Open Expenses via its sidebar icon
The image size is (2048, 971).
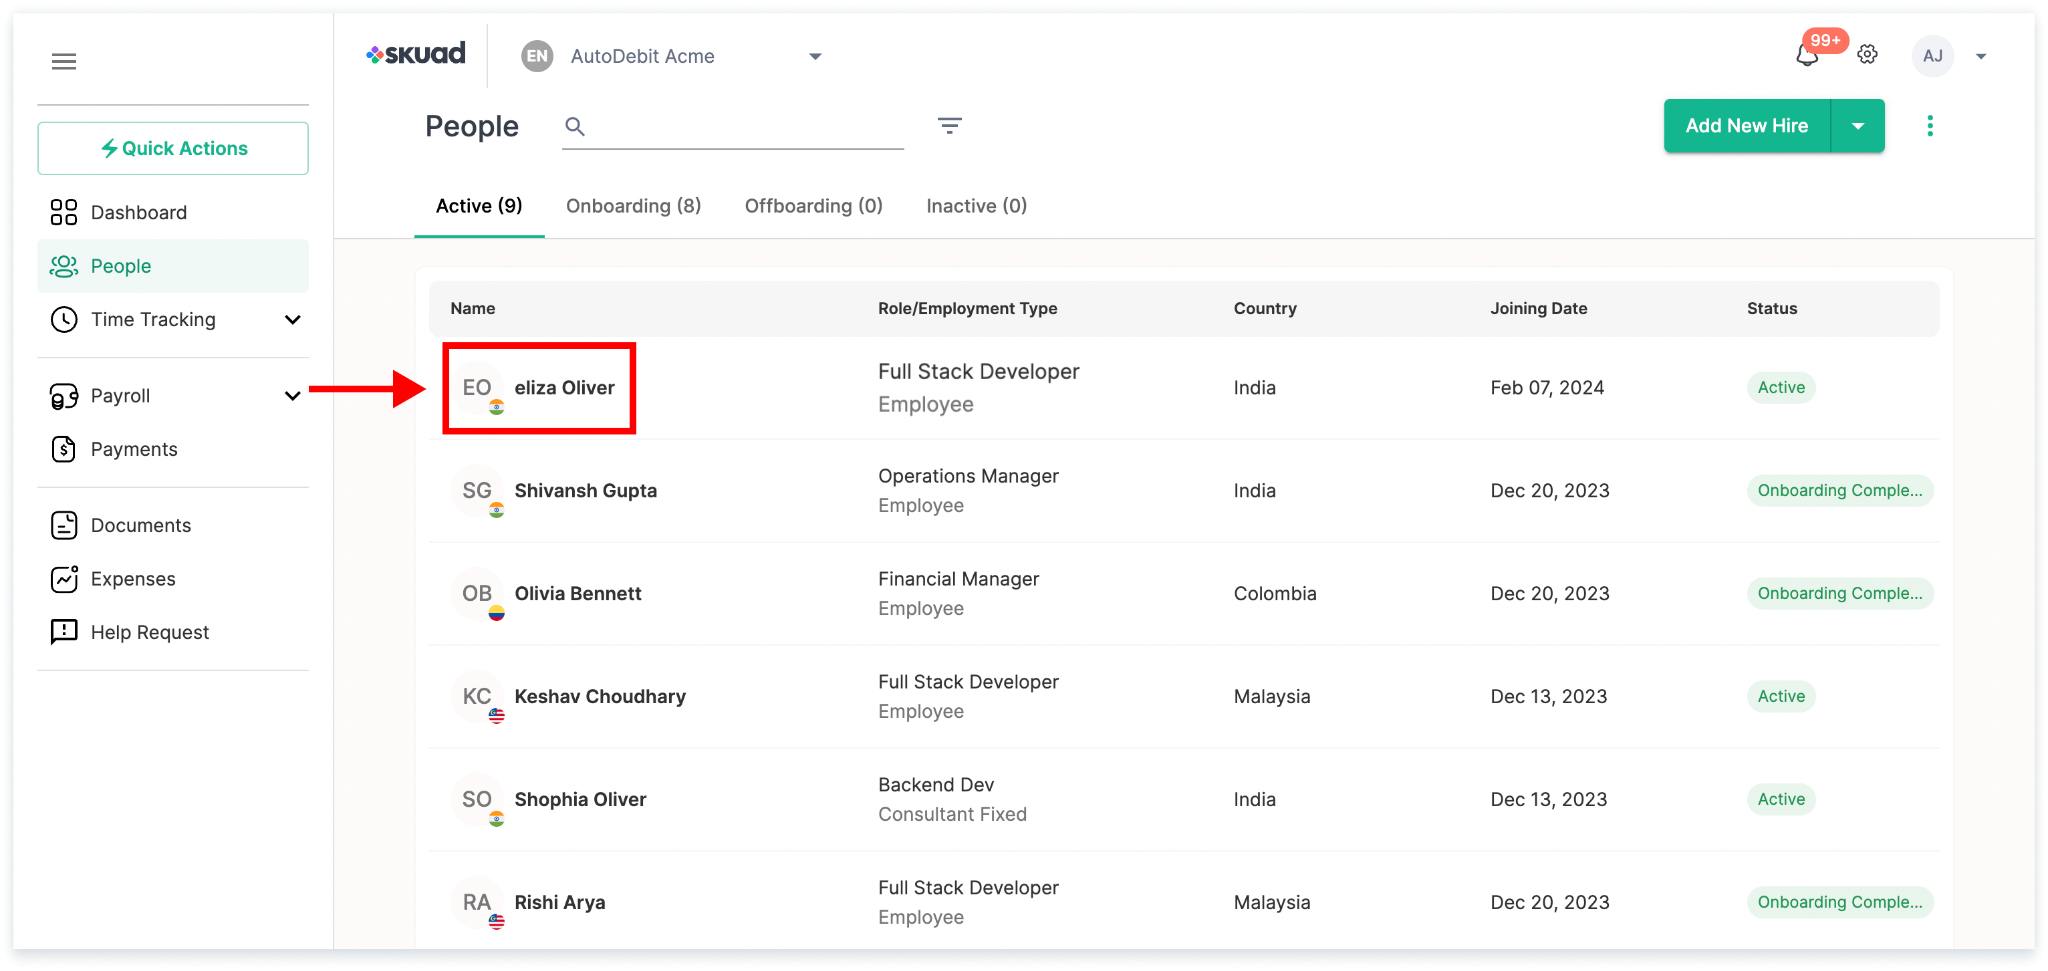click(x=64, y=578)
